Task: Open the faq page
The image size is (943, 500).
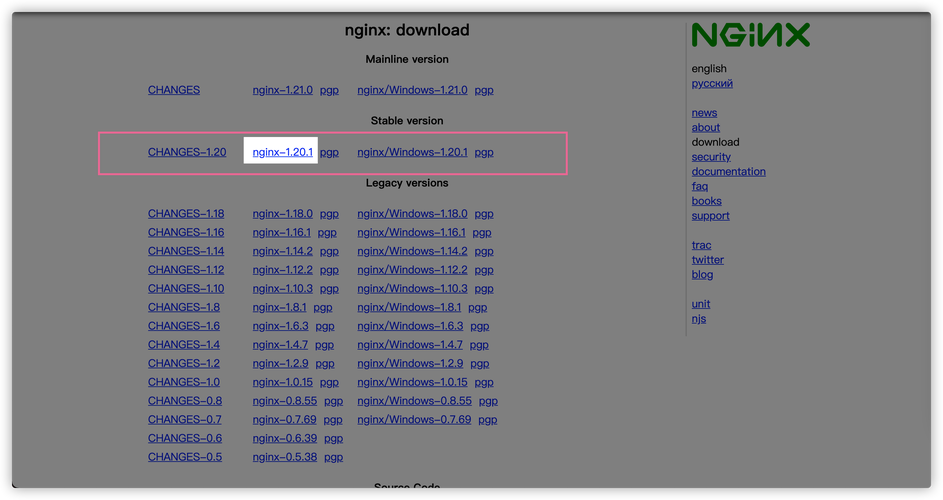Action: [x=699, y=187]
